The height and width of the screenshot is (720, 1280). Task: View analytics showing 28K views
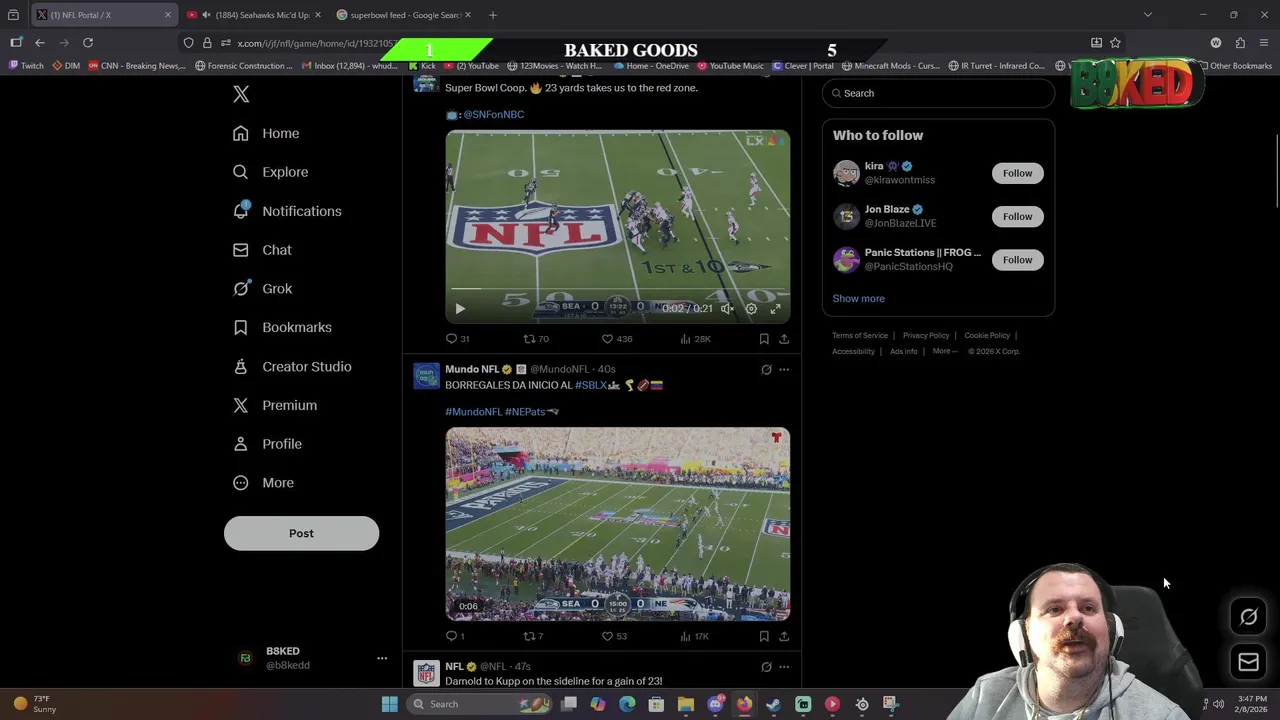click(695, 339)
